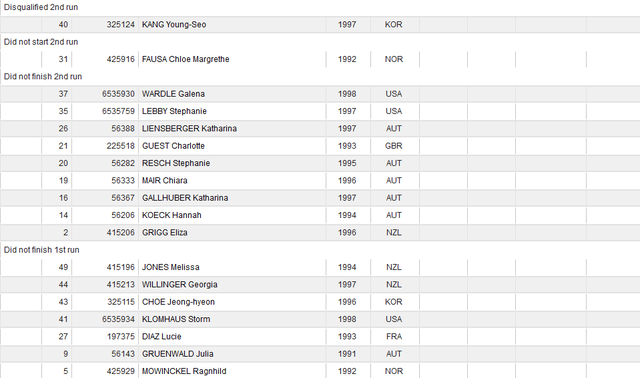Select the name GRUENWALD Julia
The width and height of the screenshot is (640, 378).
[x=178, y=354]
